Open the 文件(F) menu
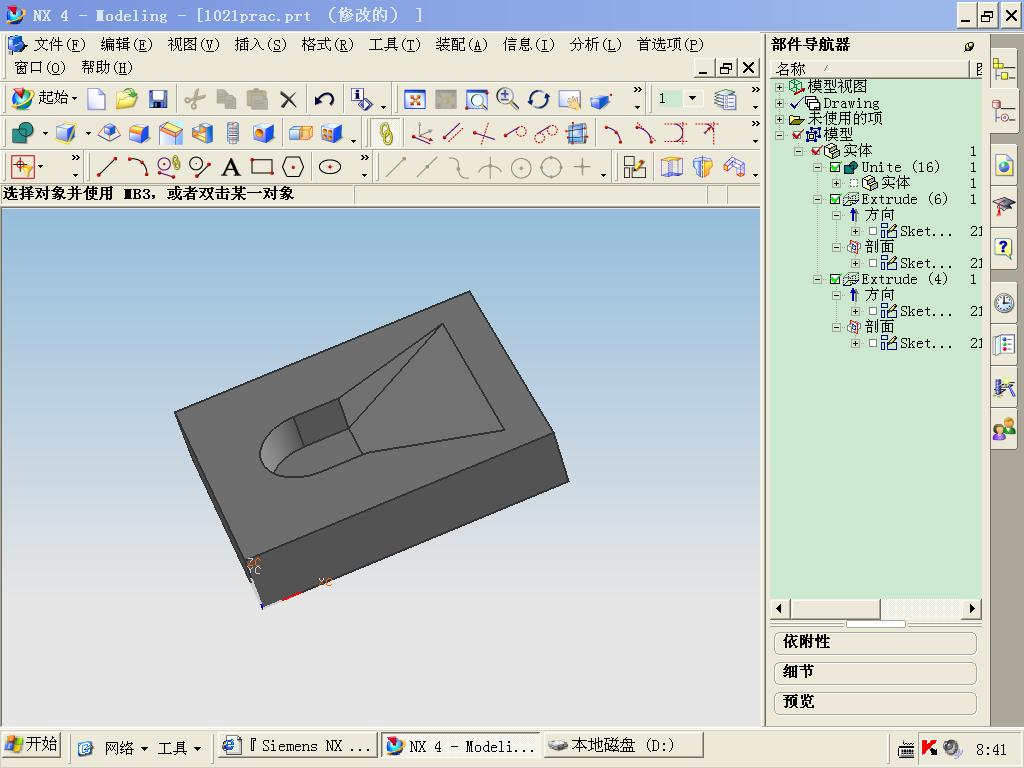The width and height of the screenshot is (1024, 768). pyautogui.click(x=59, y=44)
